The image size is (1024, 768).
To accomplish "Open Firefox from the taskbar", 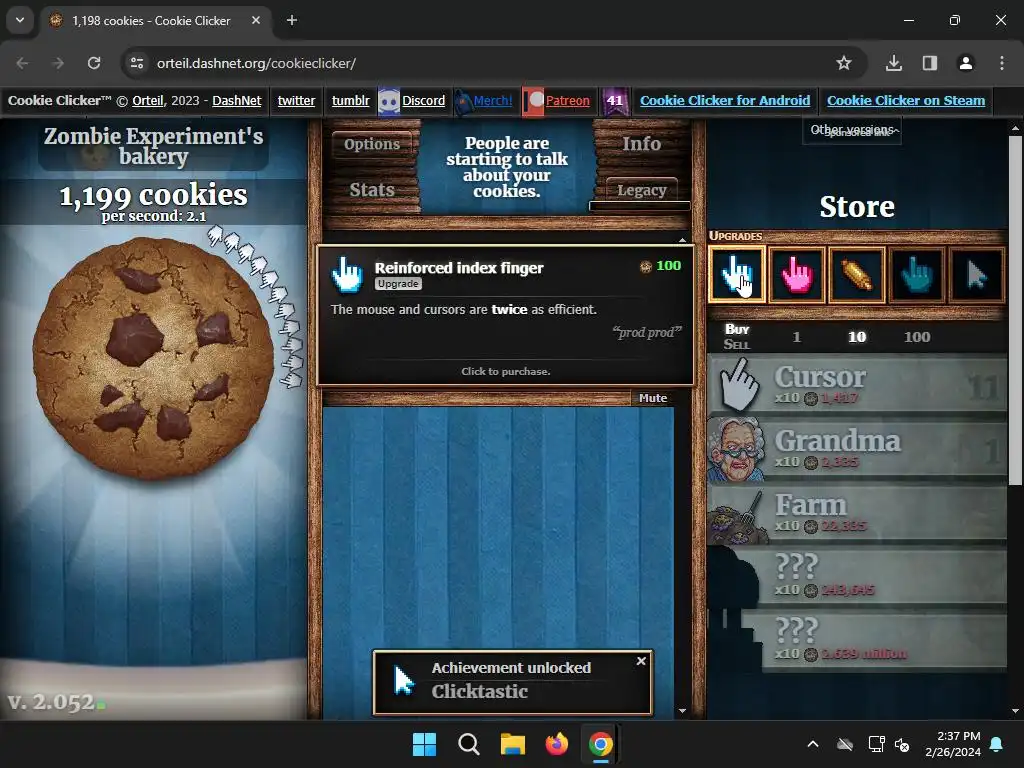I will tap(556, 744).
